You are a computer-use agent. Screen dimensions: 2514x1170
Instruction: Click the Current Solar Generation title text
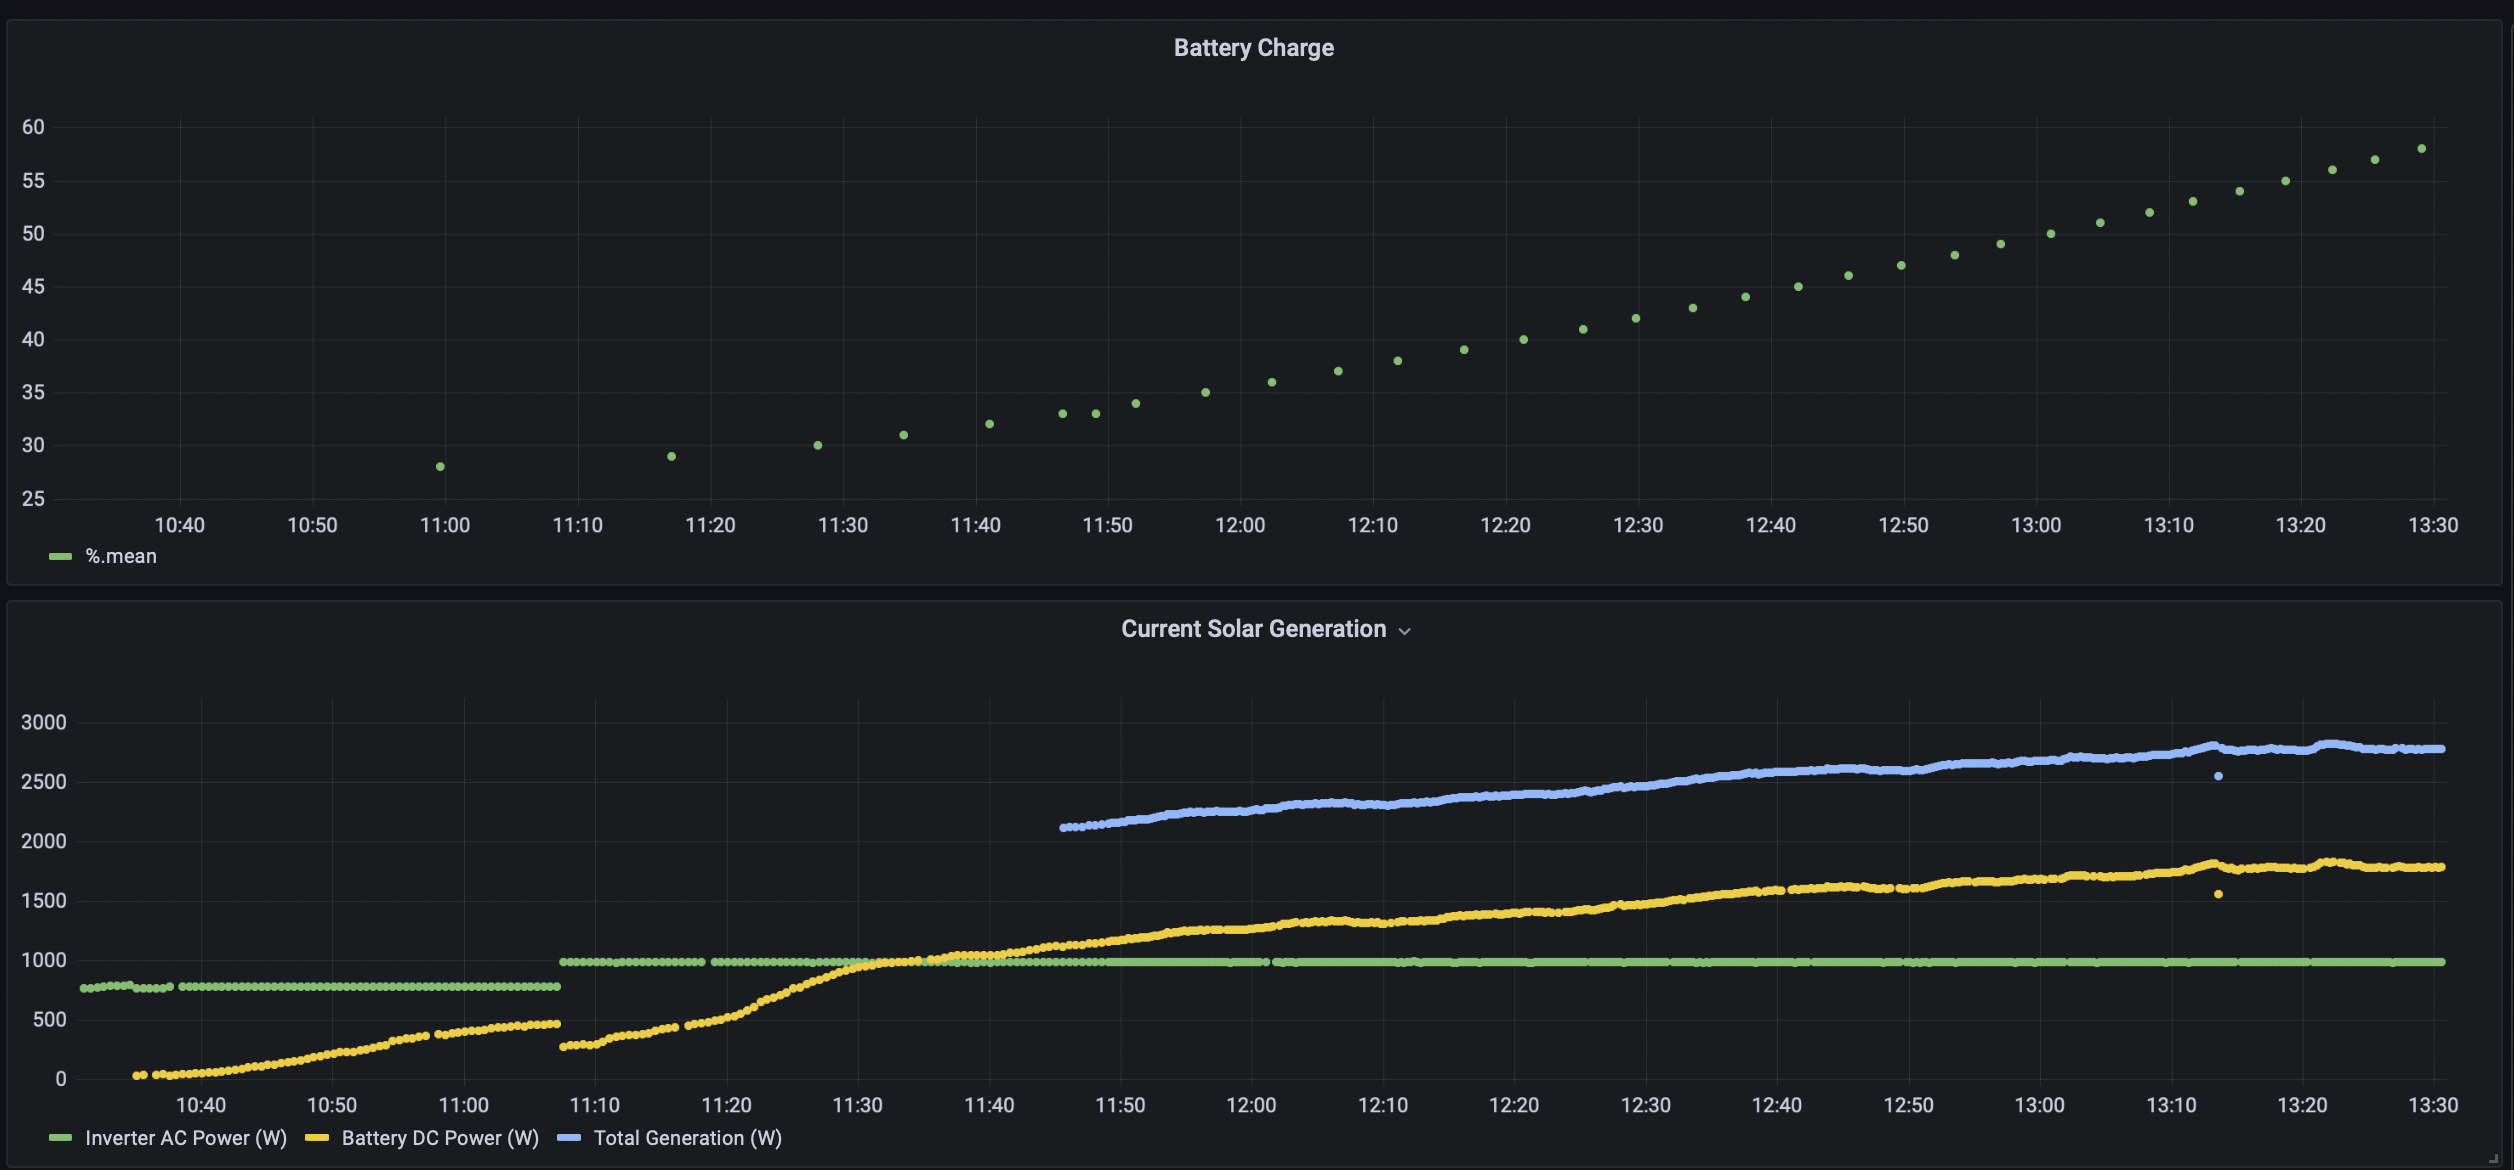(x=1253, y=629)
